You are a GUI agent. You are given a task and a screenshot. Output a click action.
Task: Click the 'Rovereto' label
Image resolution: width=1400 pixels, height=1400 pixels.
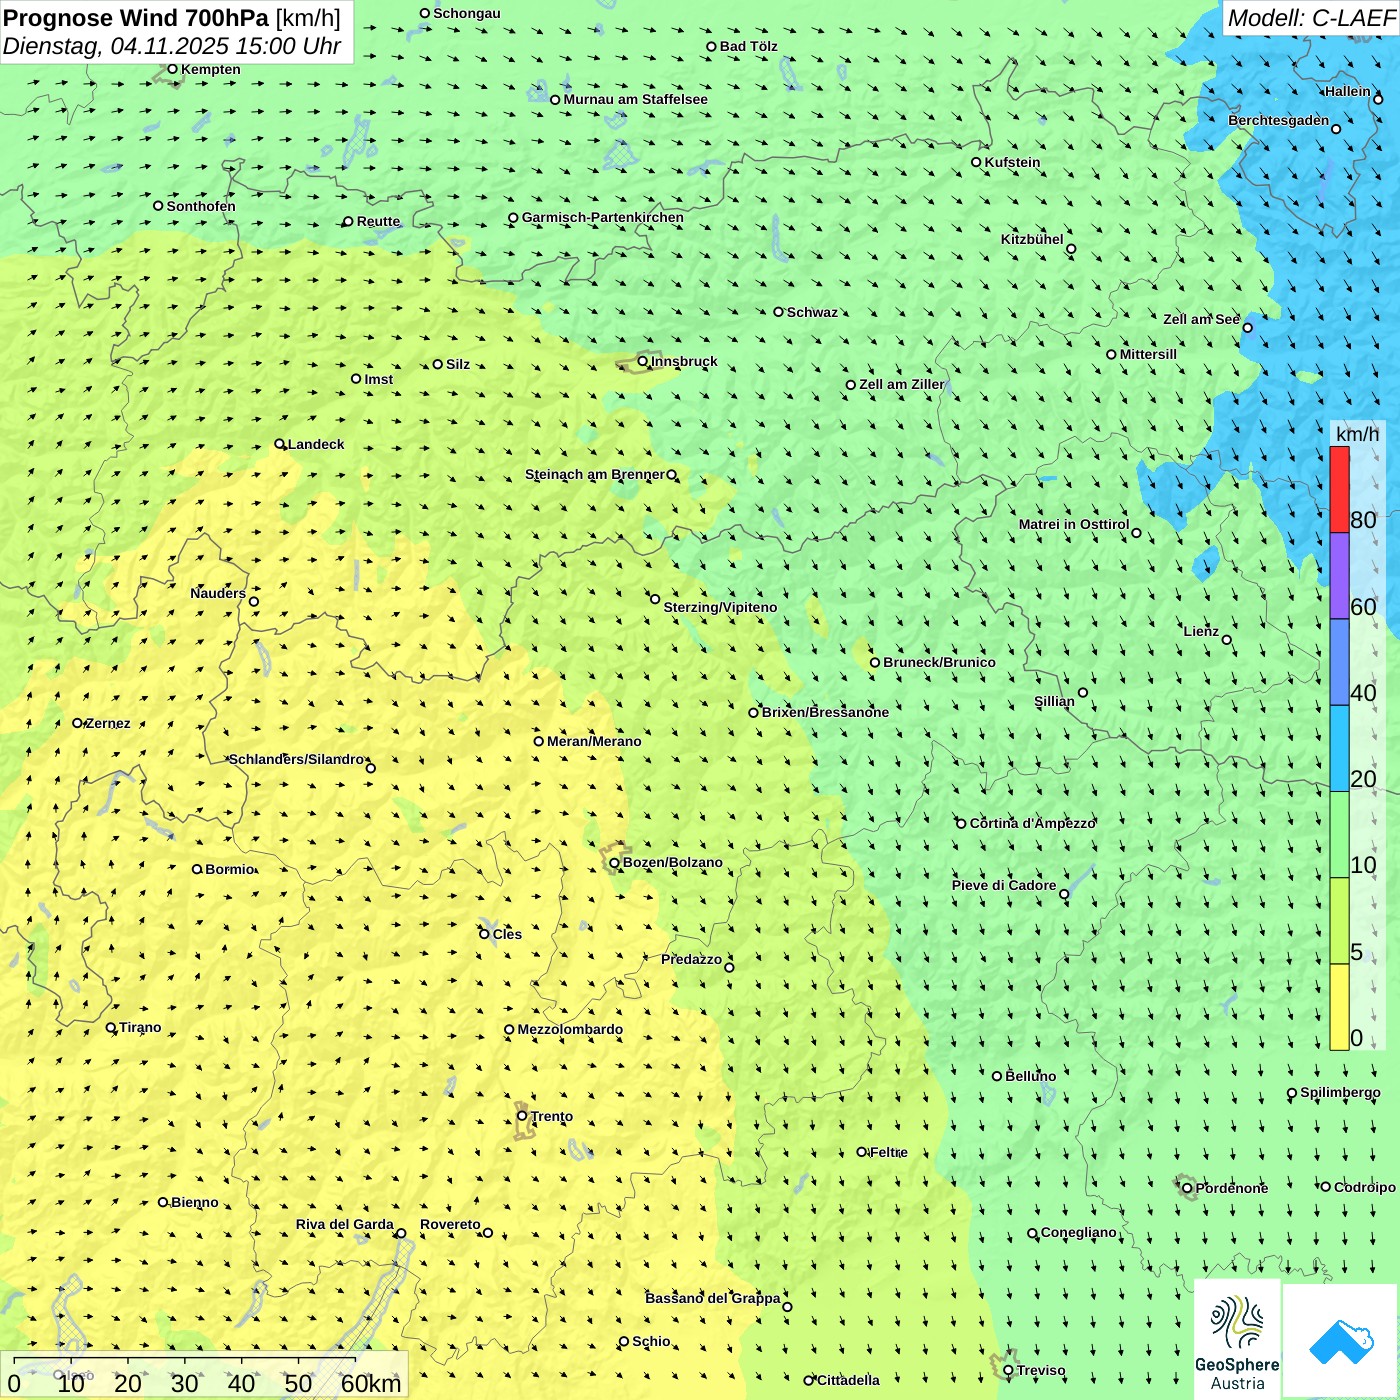(450, 1224)
